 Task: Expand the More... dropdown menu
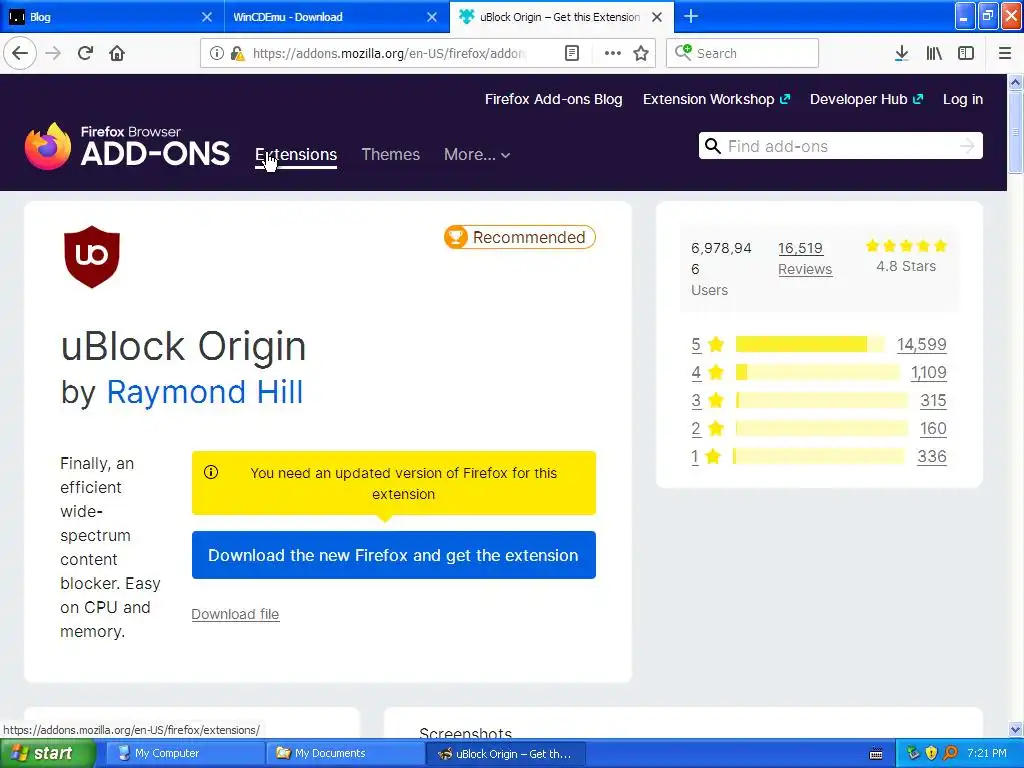(477, 155)
